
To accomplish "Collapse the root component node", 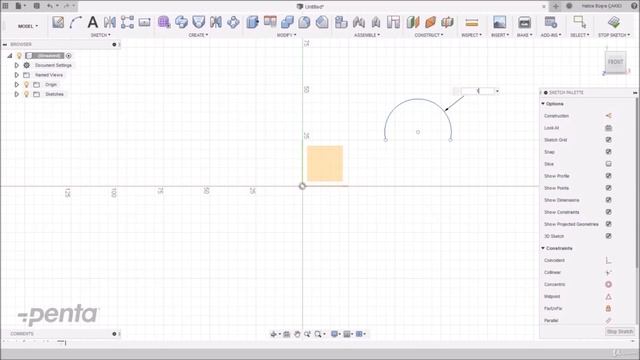I will pos(10,56).
